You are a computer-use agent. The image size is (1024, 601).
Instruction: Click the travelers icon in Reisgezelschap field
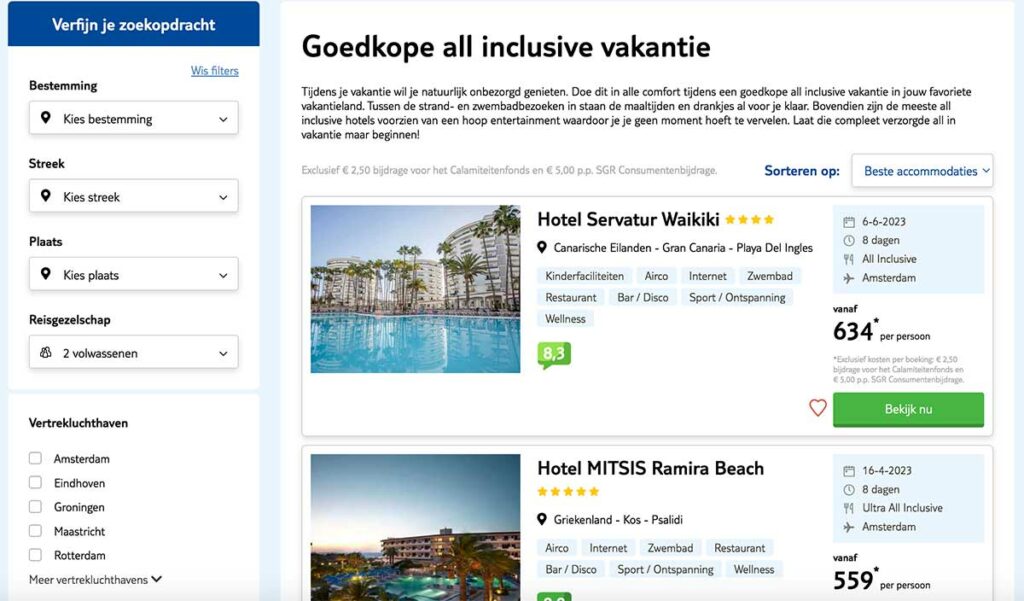(46, 353)
